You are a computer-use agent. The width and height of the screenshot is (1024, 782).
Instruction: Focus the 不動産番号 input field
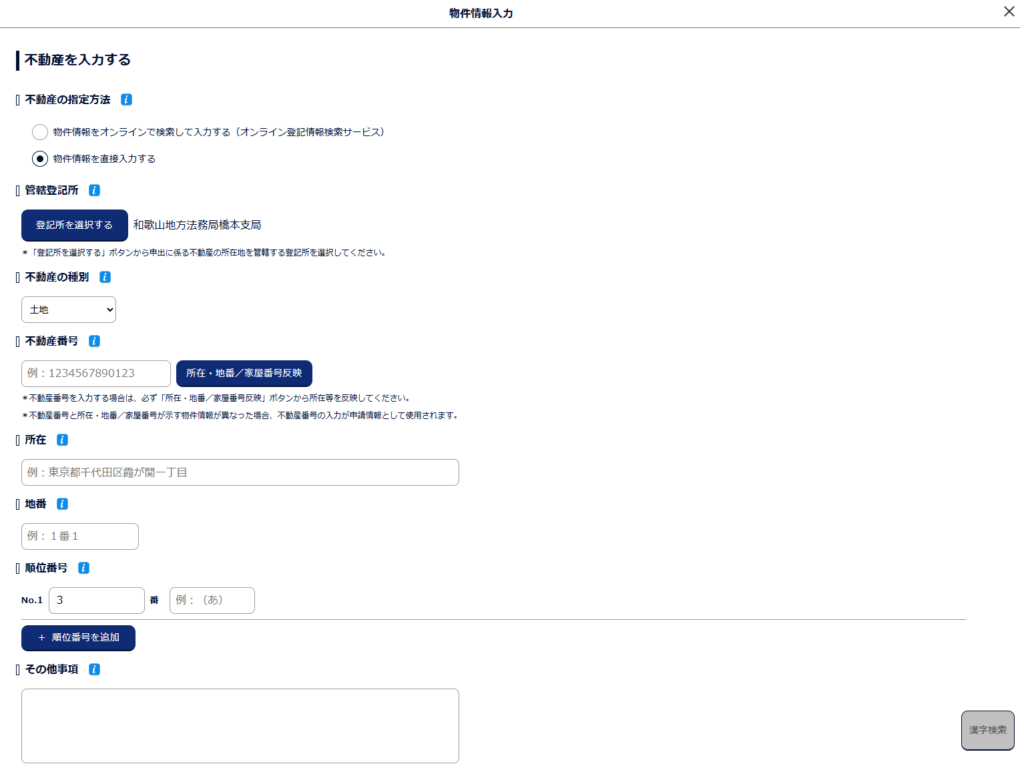tap(96, 373)
